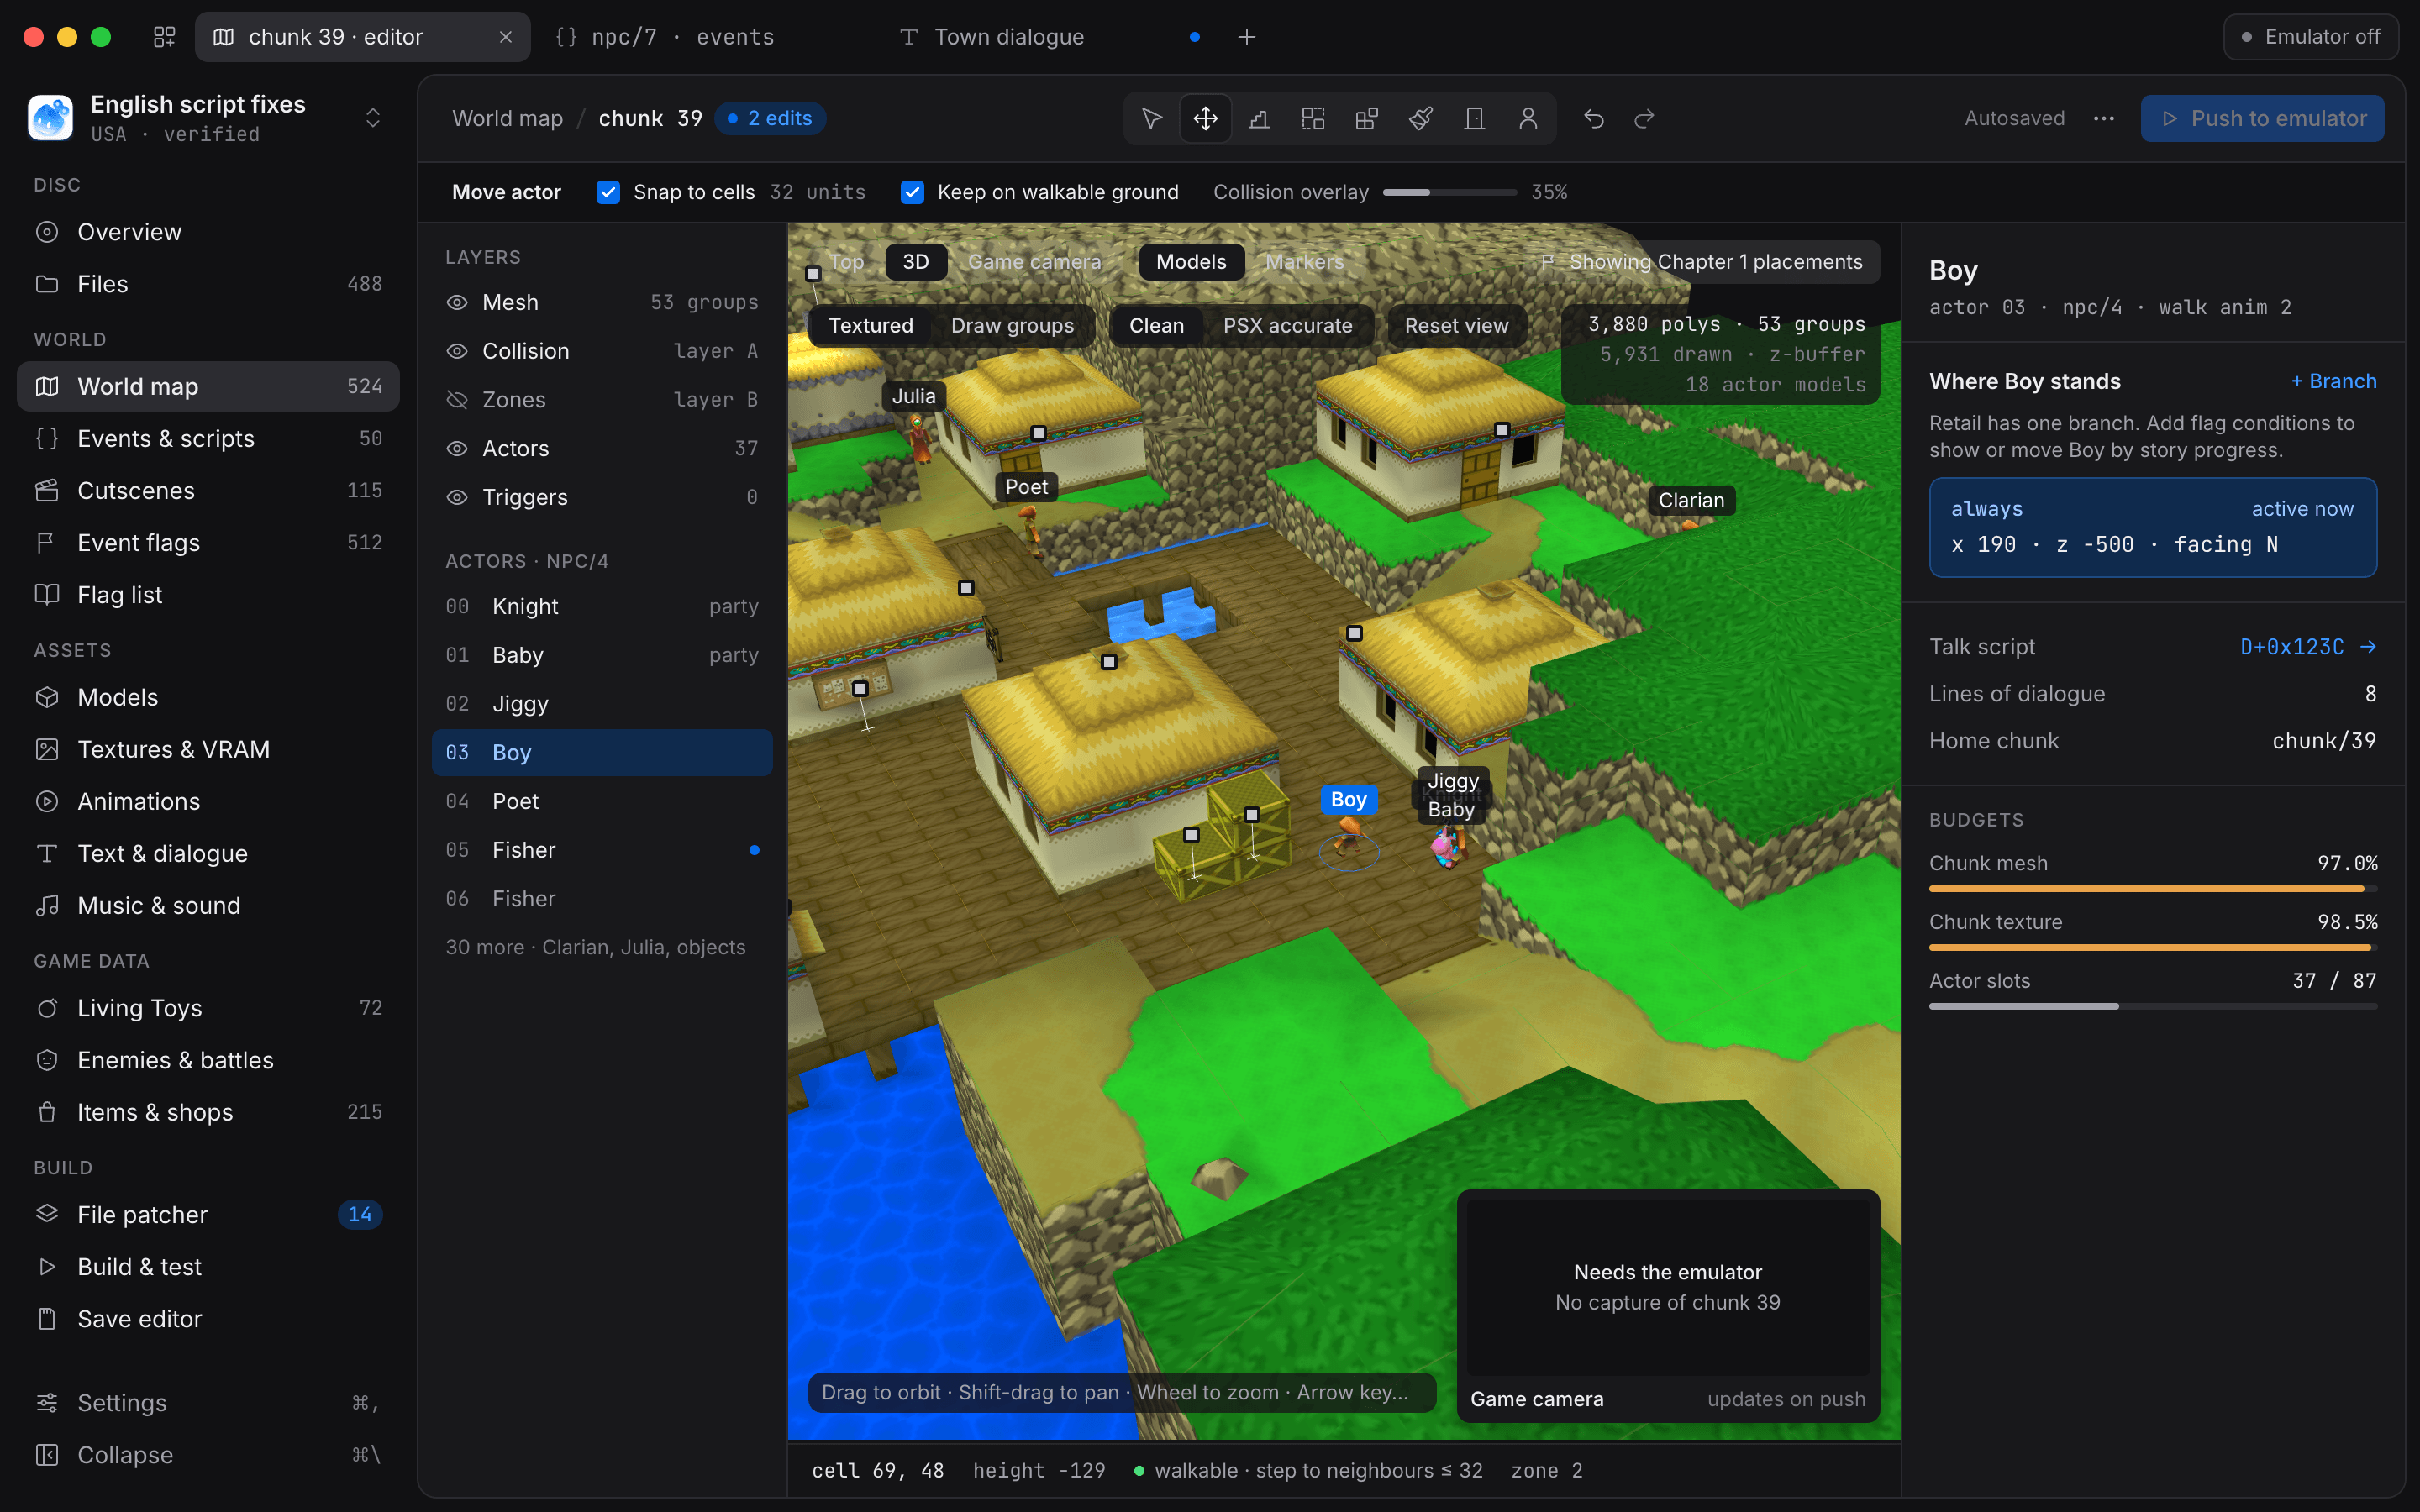Redo the last edit
Screen dimensions: 2420x1512
[1644, 118]
